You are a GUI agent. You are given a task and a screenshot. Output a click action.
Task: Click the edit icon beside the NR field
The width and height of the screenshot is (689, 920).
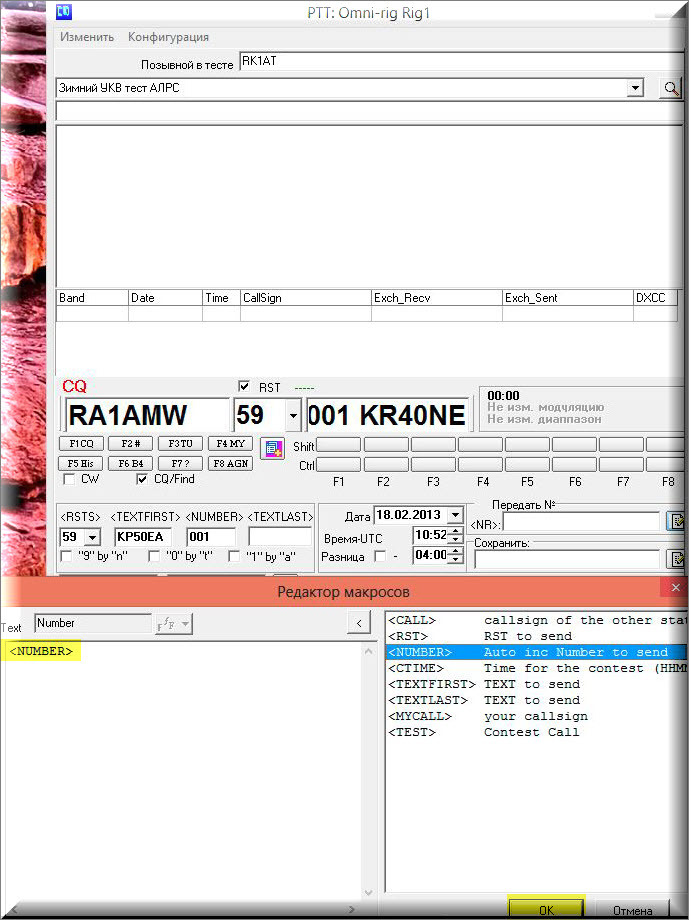677,521
